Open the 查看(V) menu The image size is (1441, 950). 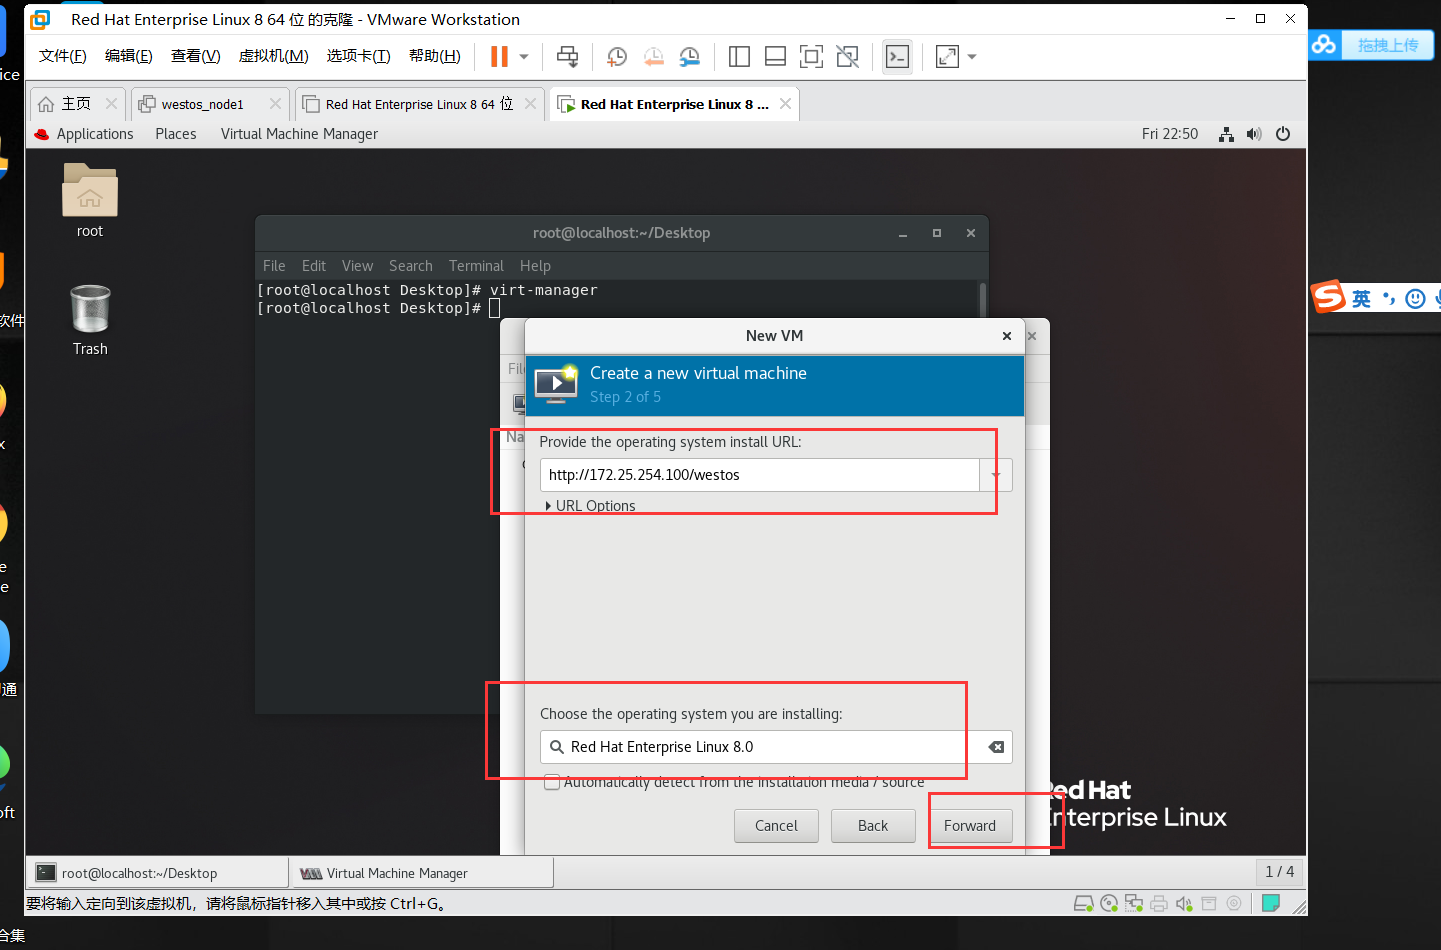tap(195, 56)
